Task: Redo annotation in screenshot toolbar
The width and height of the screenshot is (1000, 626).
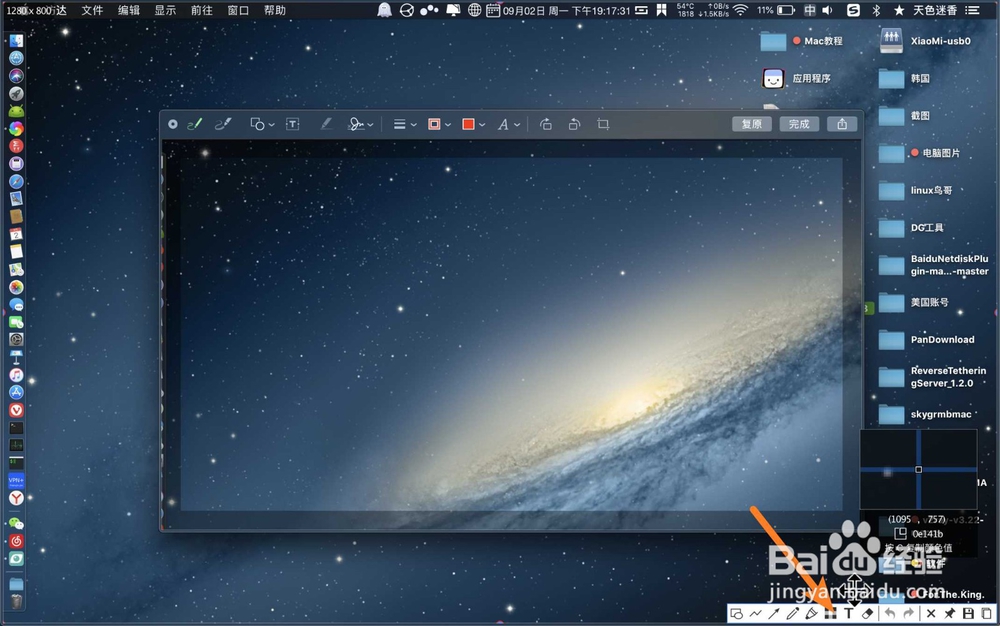Action: [909, 614]
